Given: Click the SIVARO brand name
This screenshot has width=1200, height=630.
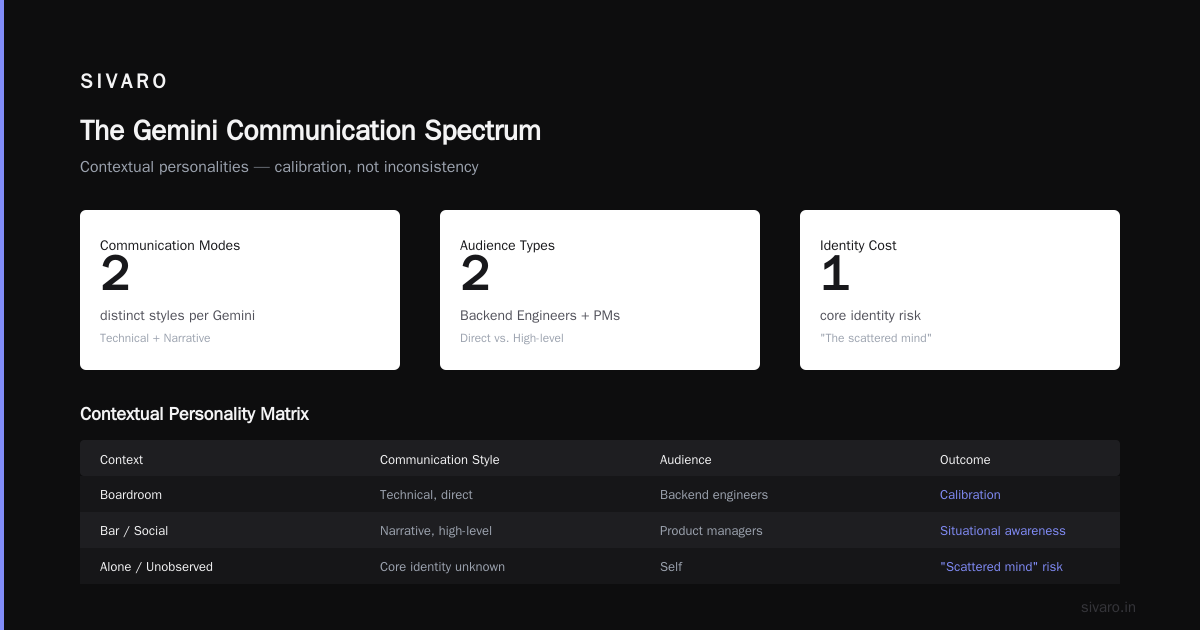Looking at the screenshot, I should (x=124, y=82).
